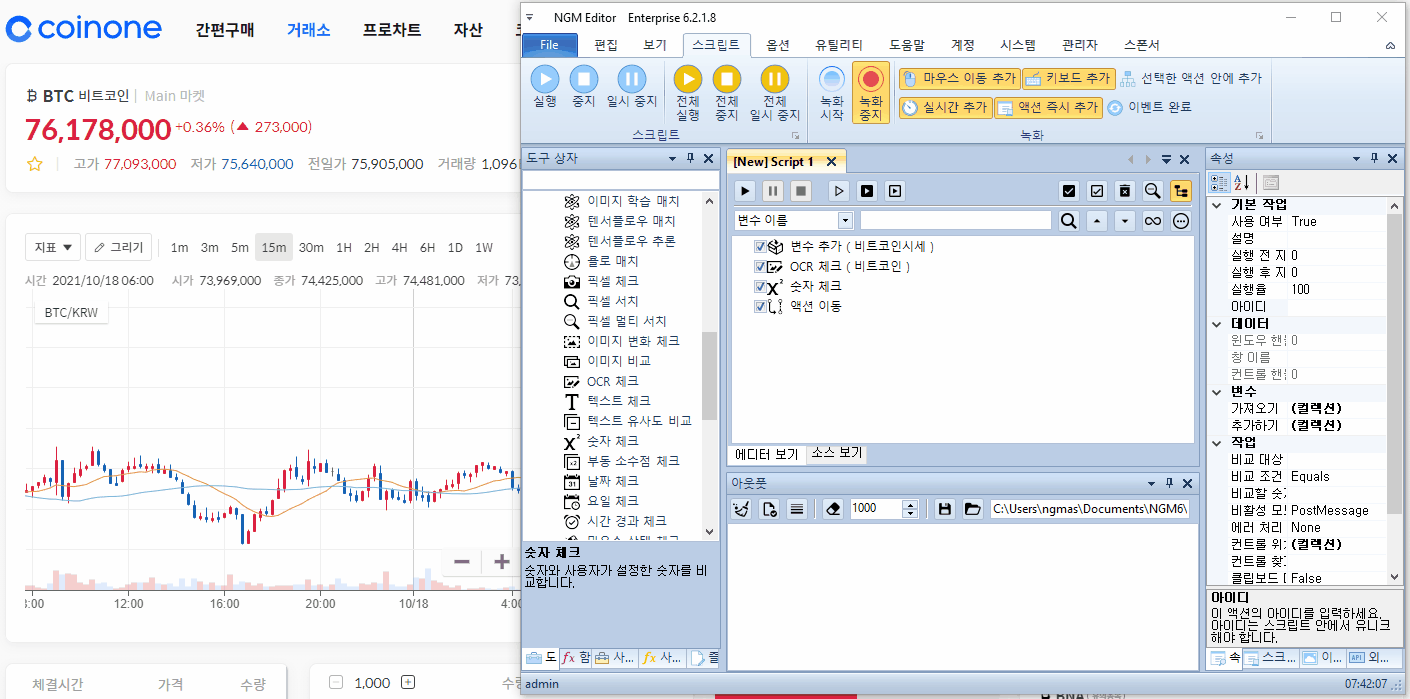Switch to the 유틸리티 ribbon tab

point(839,45)
